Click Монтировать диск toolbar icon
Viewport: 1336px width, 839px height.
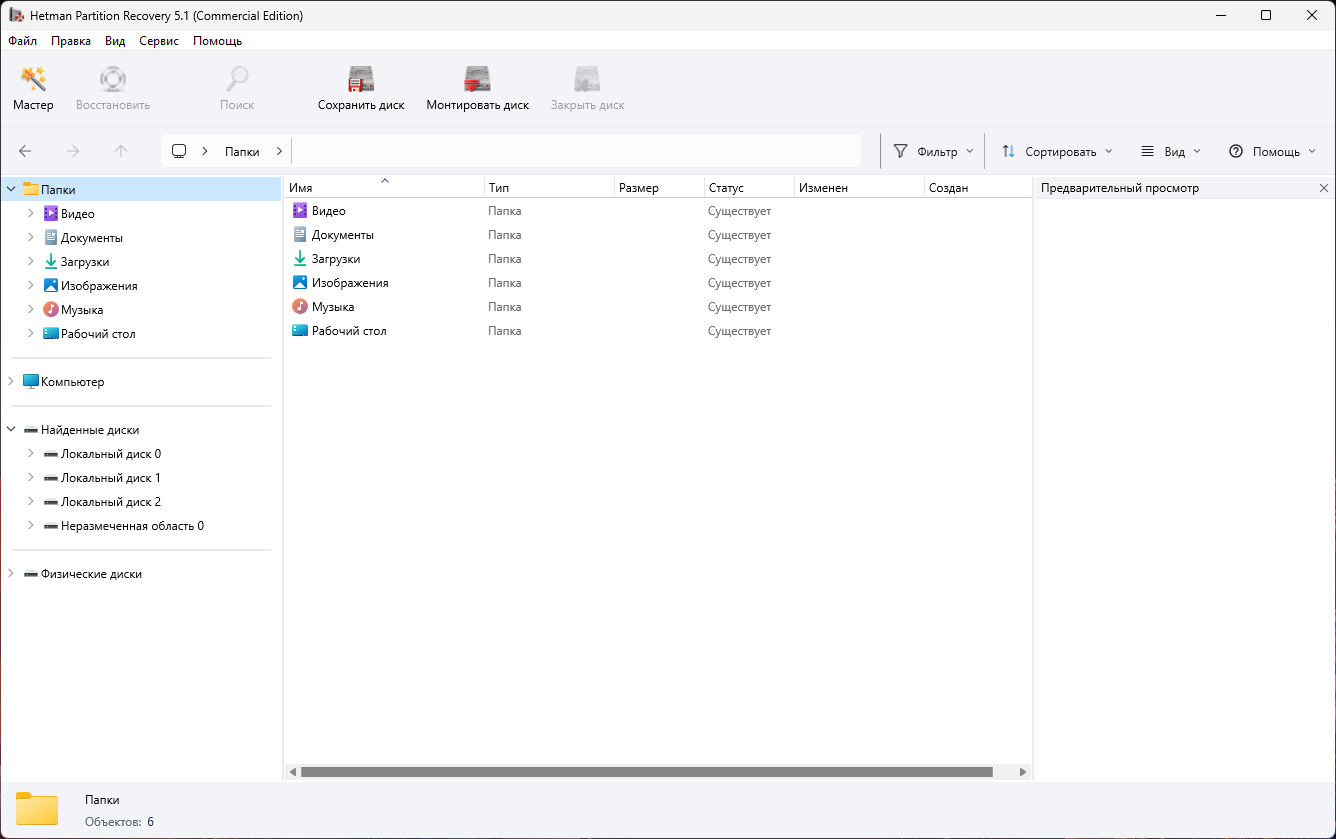[x=477, y=79]
